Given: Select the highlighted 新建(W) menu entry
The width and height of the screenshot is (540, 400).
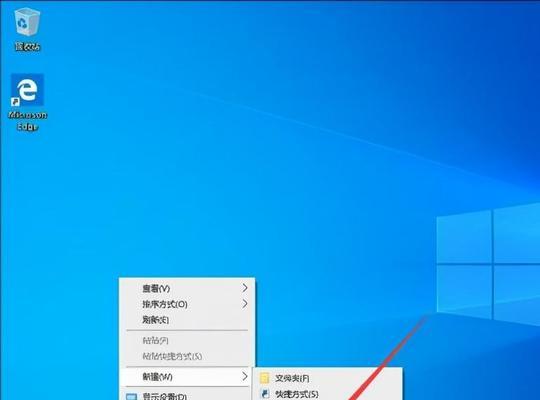Looking at the screenshot, I should coord(187,377).
